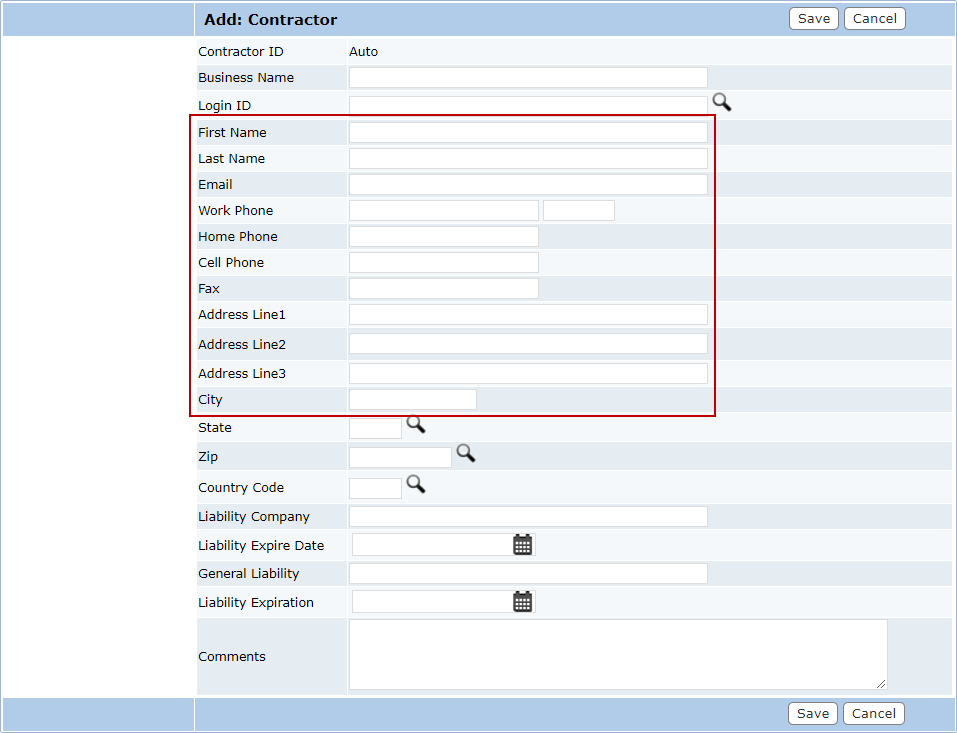This screenshot has width=957, height=733.
Task: Click into the First Name field
Action: [528, 133]
